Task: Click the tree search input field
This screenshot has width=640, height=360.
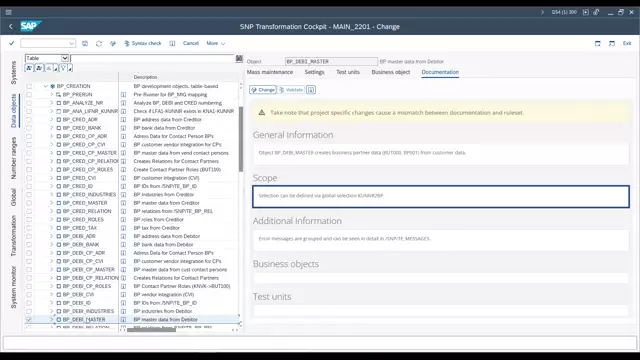Action: point(152,58)
